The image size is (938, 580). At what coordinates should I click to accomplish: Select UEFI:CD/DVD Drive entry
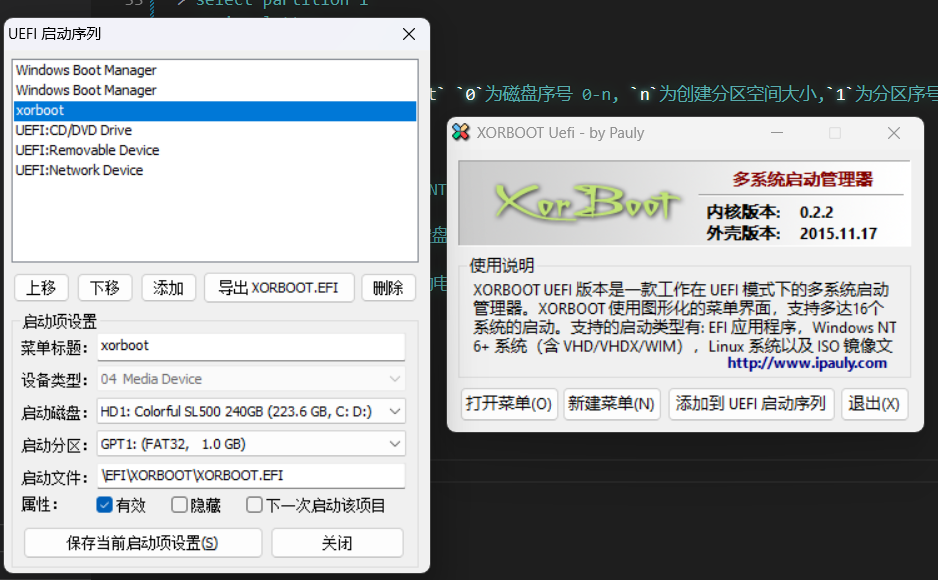215,130
